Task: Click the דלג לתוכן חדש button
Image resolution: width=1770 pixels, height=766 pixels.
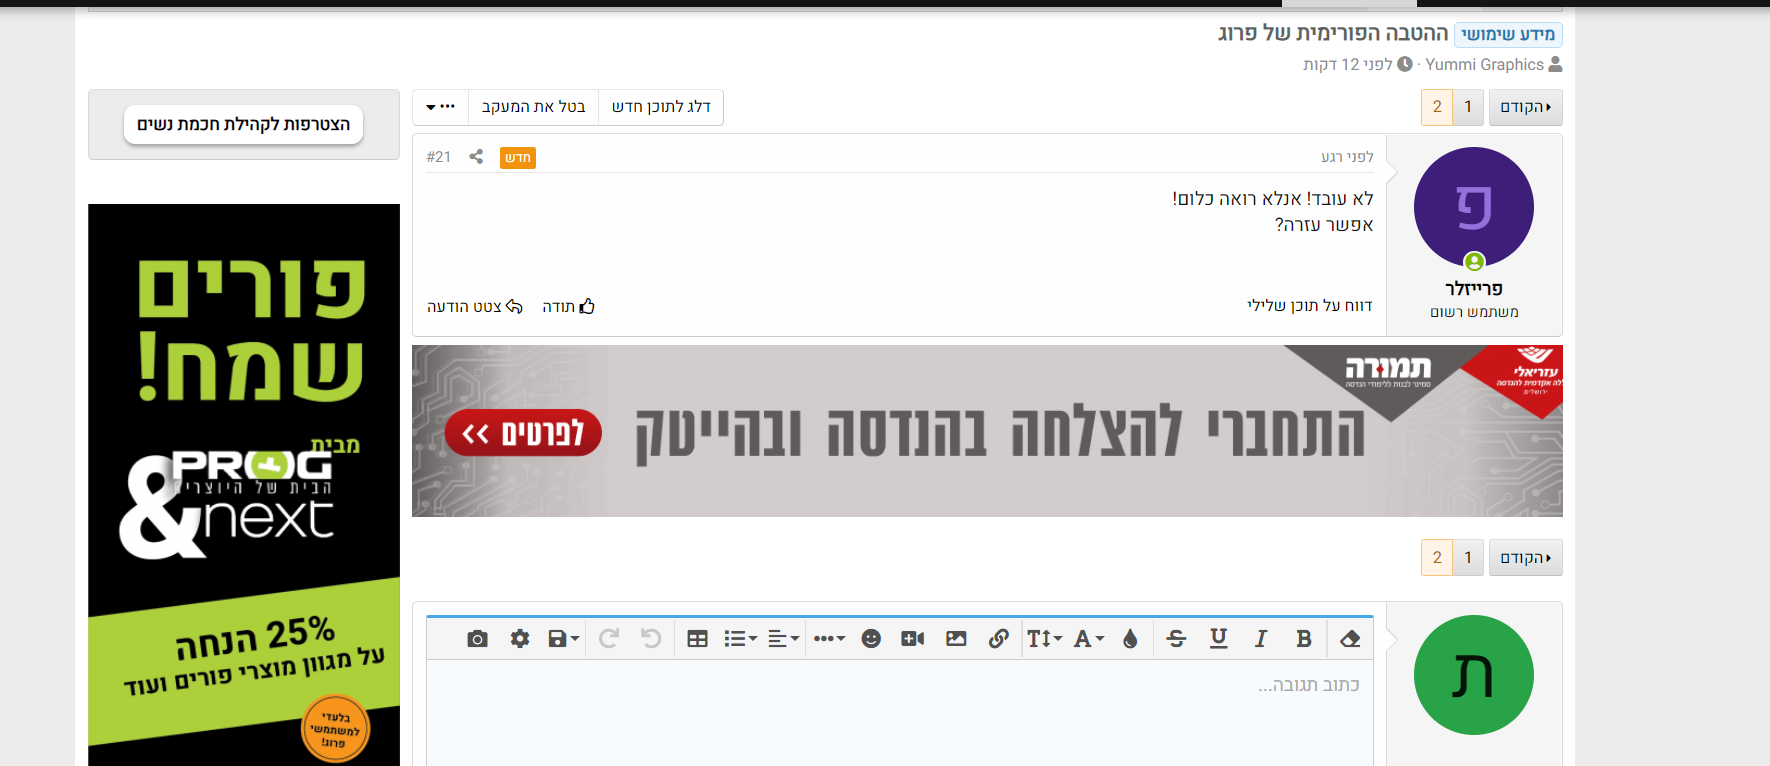Action: [661, 107]
